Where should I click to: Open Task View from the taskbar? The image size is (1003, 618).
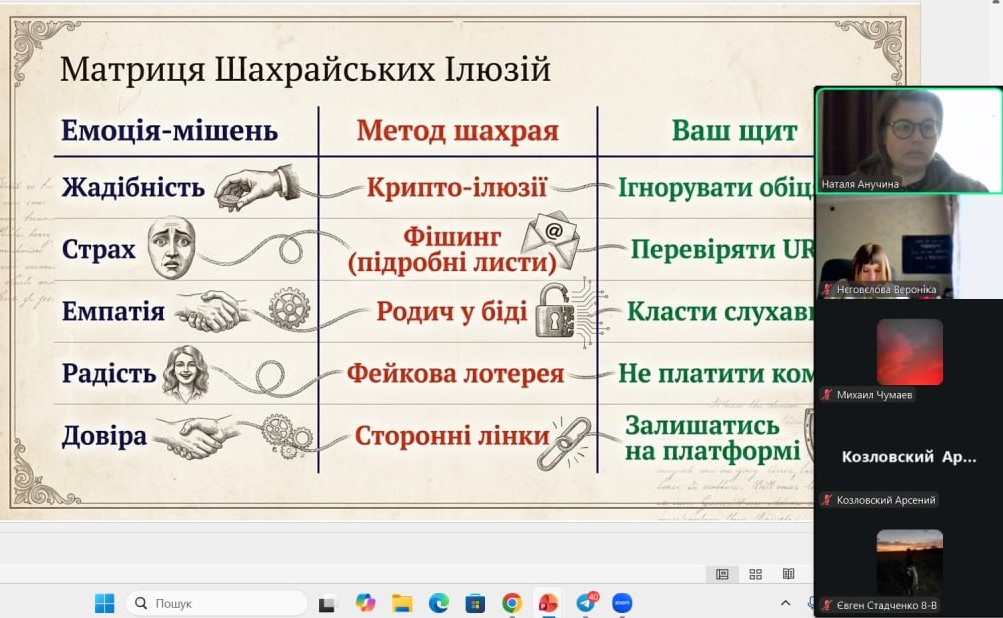tap(327, 603)
